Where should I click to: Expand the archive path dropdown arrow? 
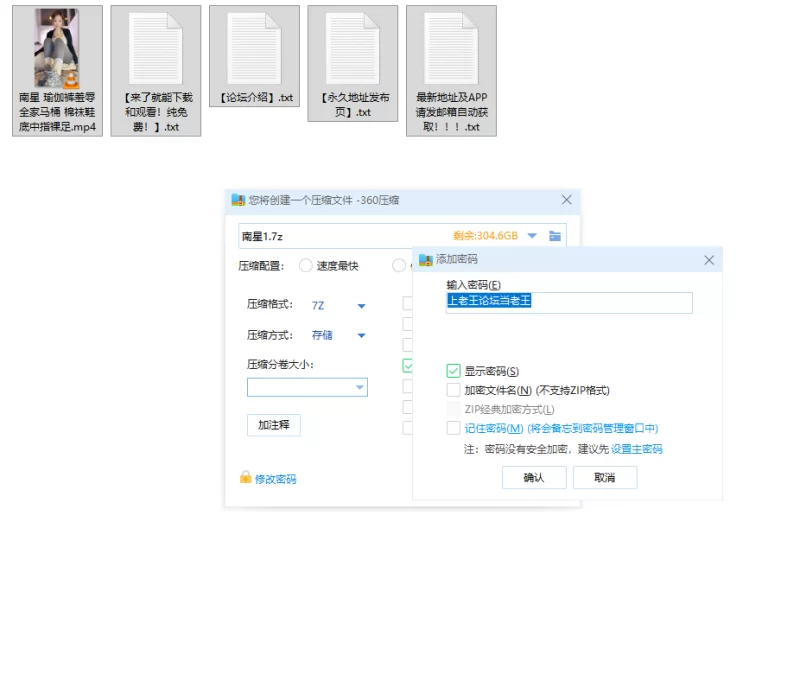coord(532,236)
